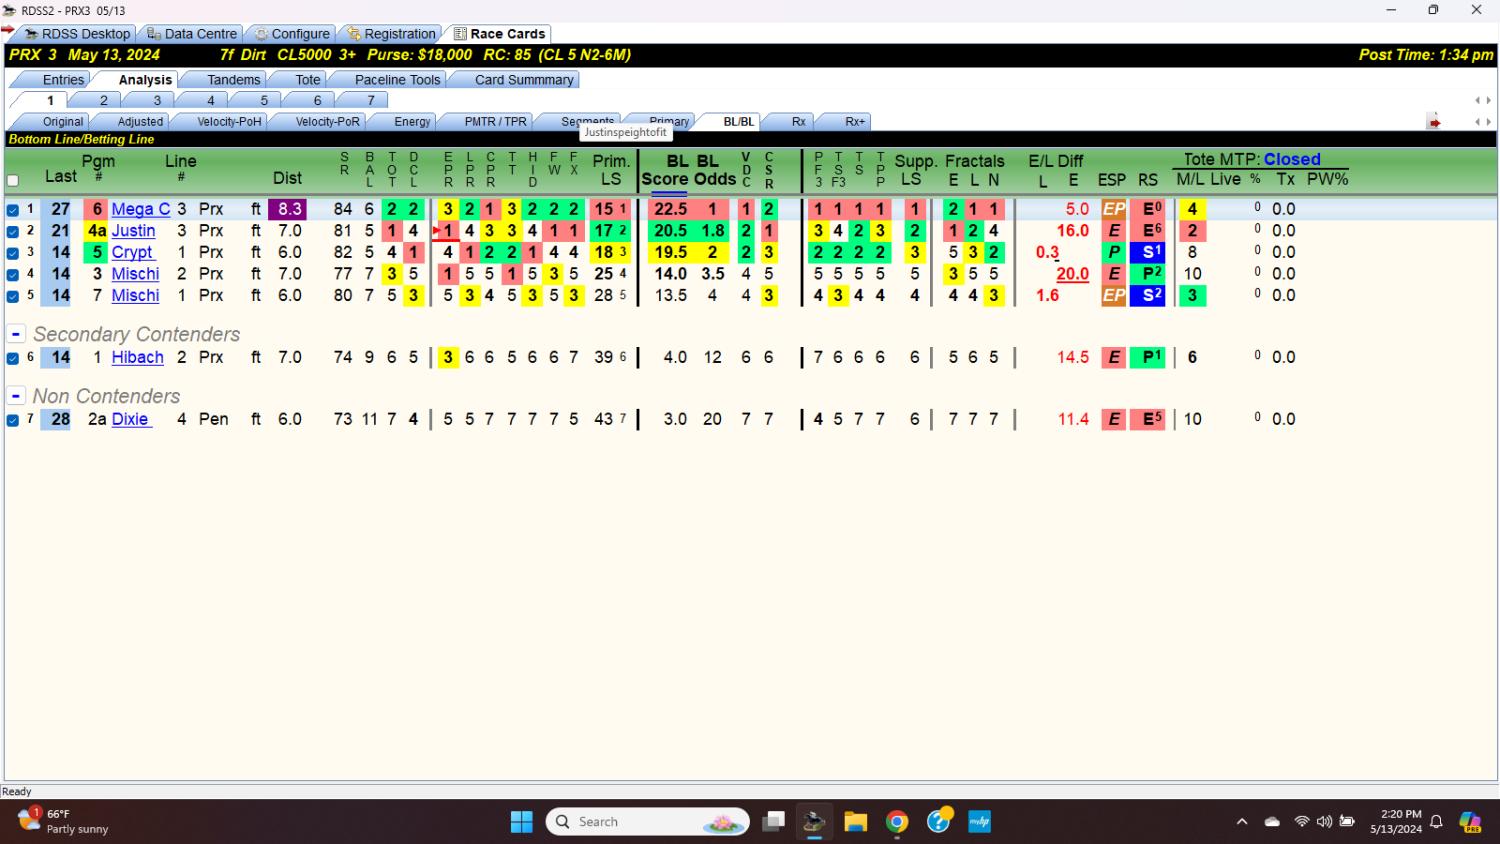Image resolution: width=1500 pixels, height=844 pixels.
Task: Click the blue S1 running style cell
Action: pos(1148,252)
